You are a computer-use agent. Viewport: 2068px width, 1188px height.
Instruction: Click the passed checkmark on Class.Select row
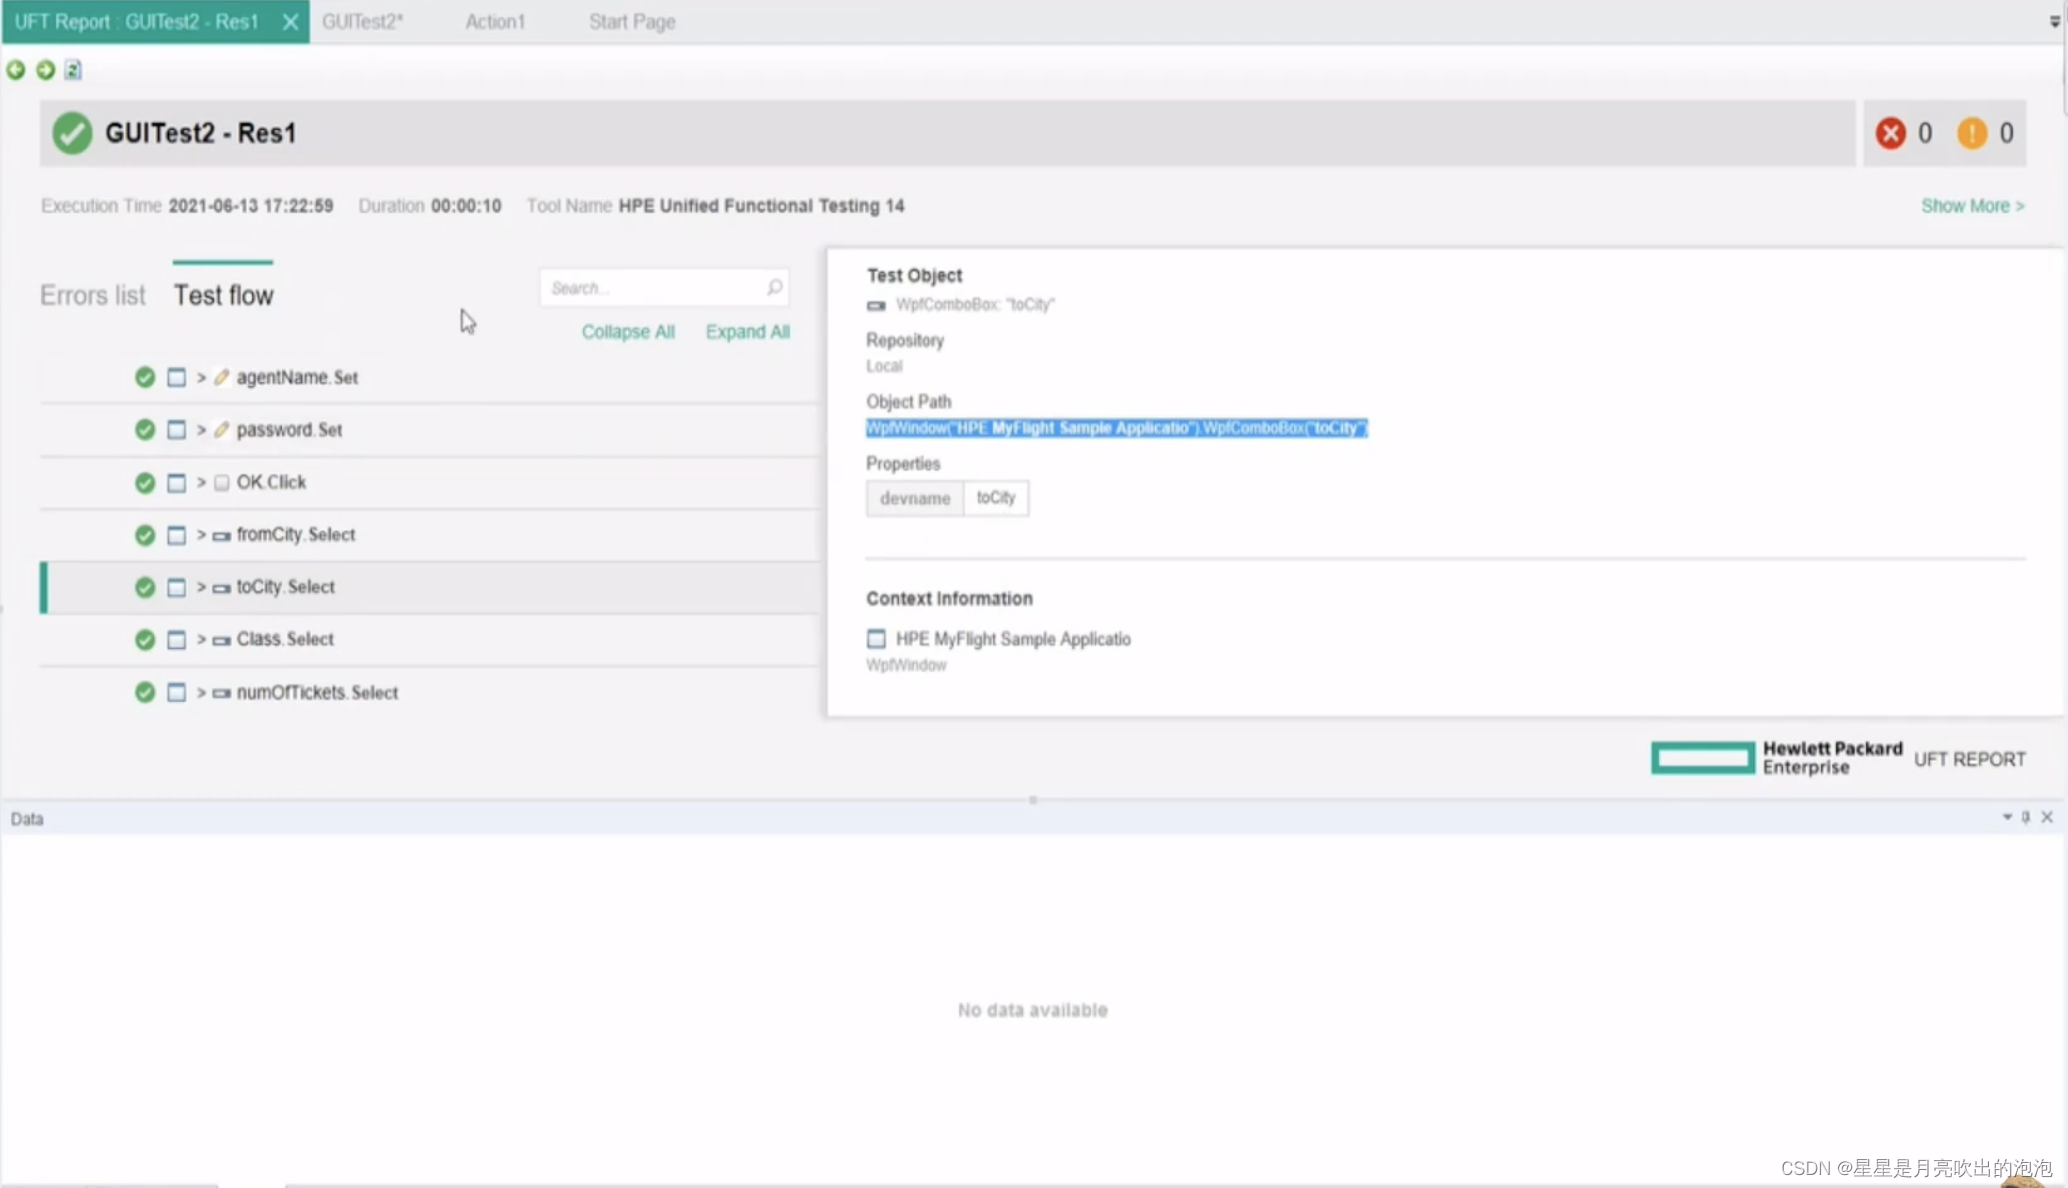145,639
